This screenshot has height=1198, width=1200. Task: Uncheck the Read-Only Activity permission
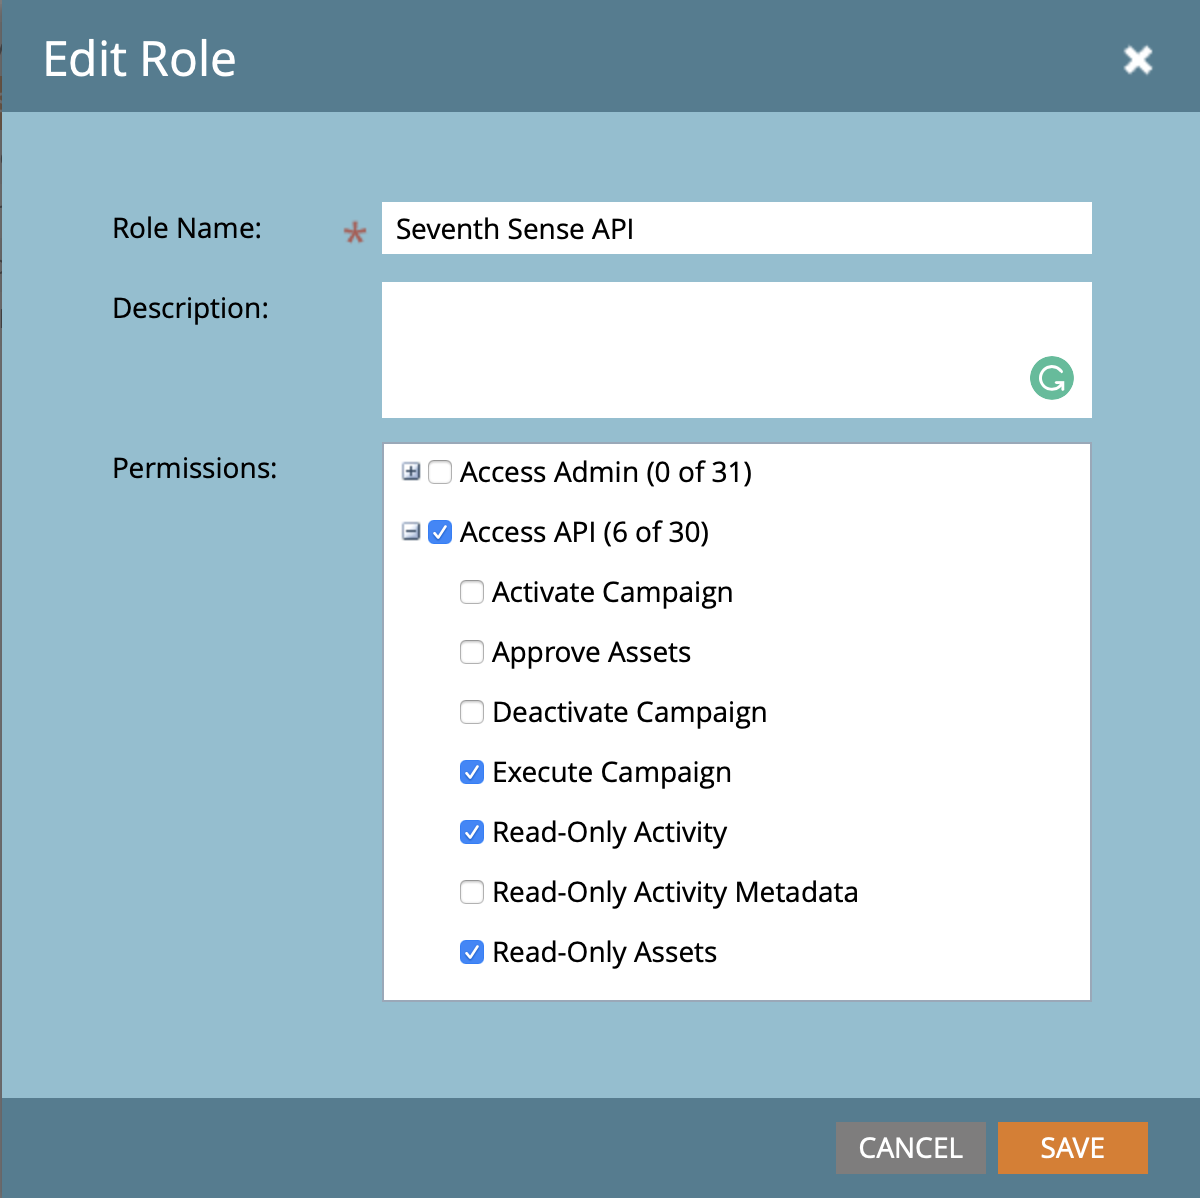tap(472, 832)
